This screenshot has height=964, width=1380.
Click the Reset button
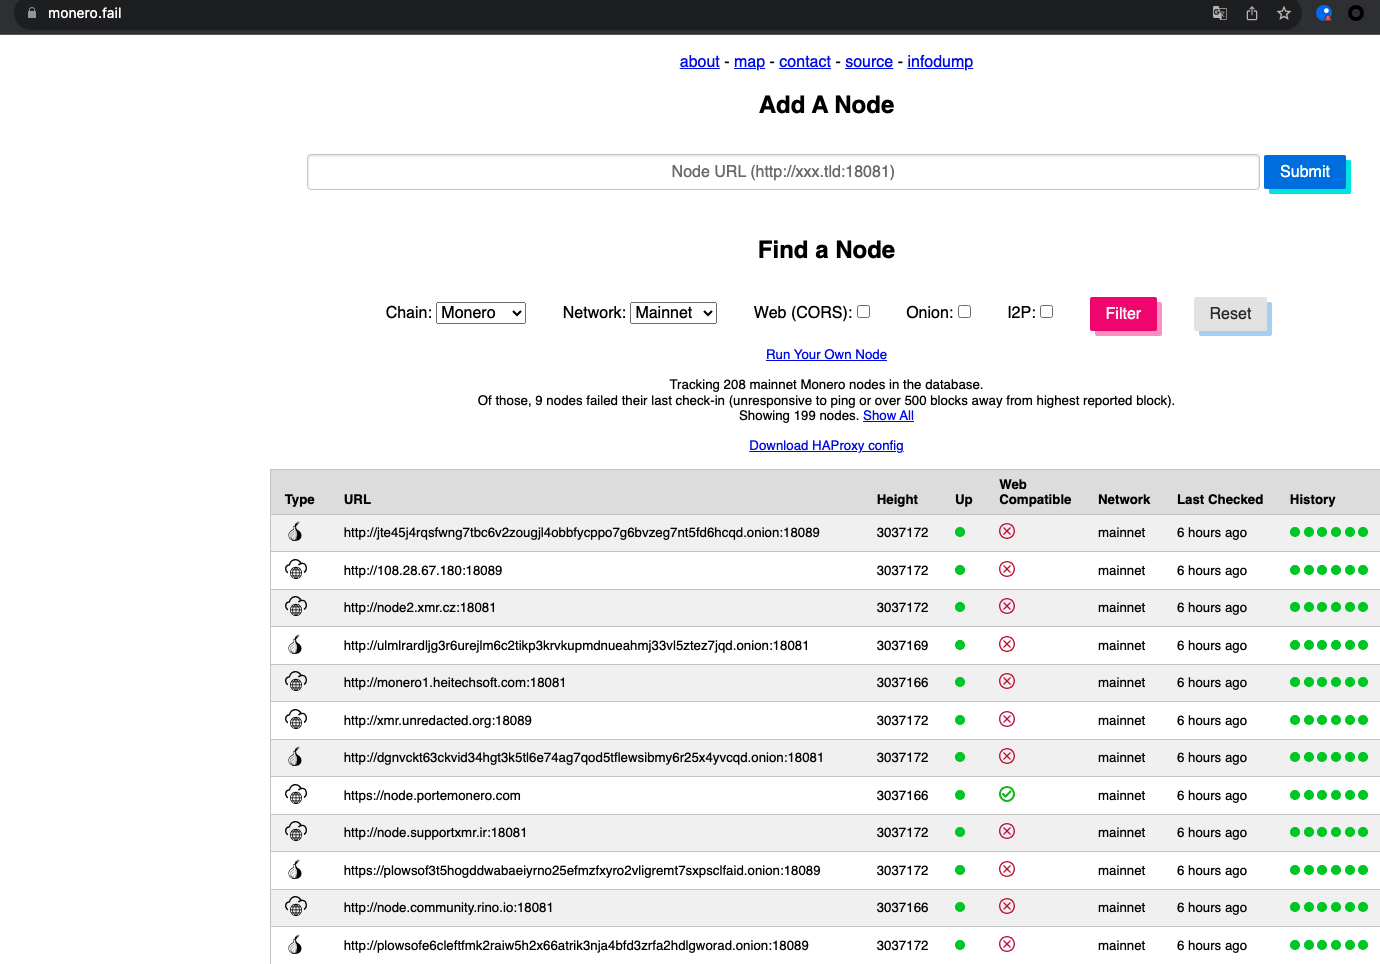point(1230,314)
